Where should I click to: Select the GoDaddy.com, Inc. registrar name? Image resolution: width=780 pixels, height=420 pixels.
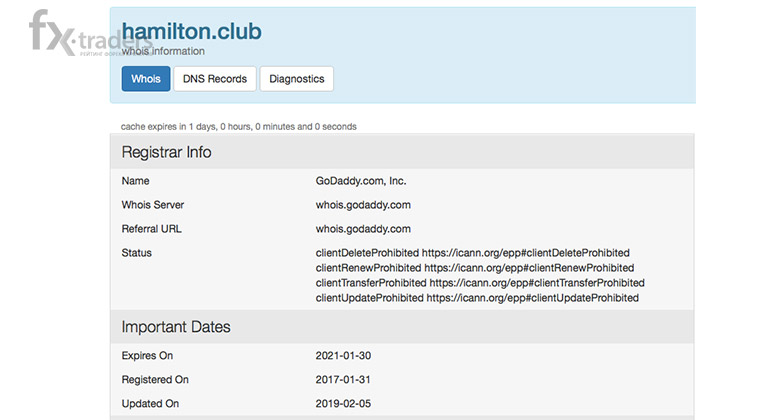point(361,181)
